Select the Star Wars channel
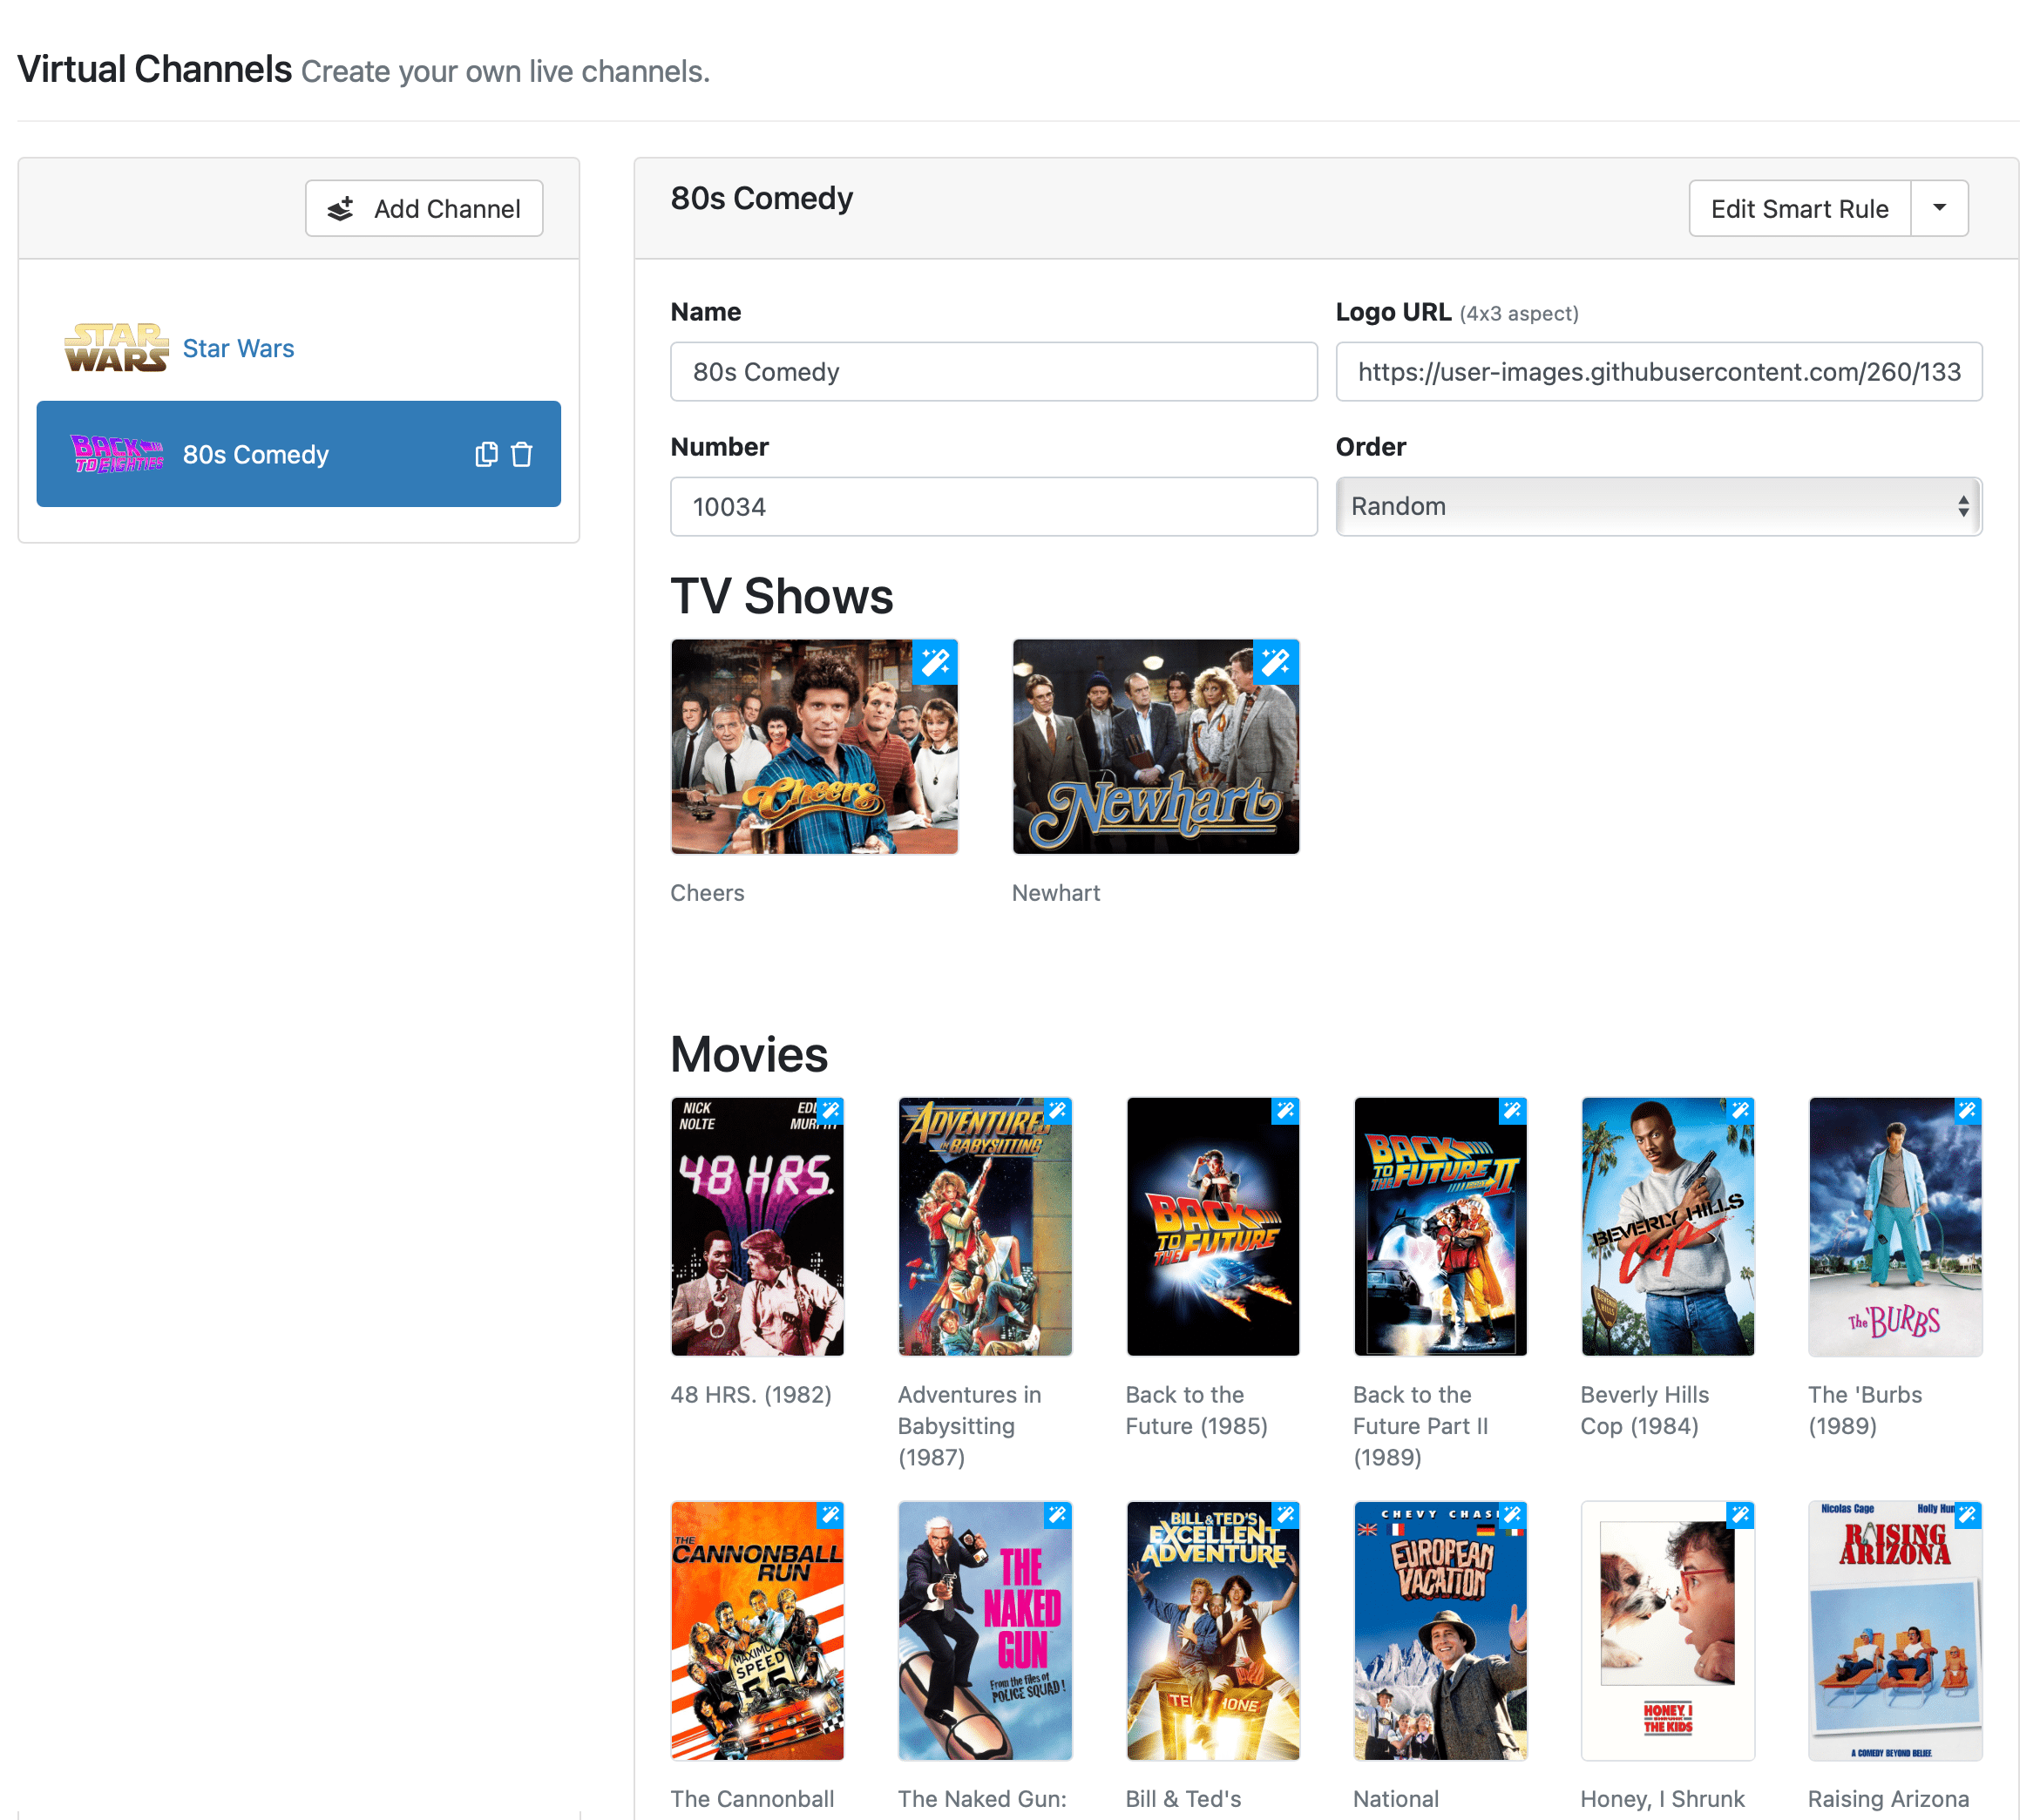 click(x=238, y=348)
